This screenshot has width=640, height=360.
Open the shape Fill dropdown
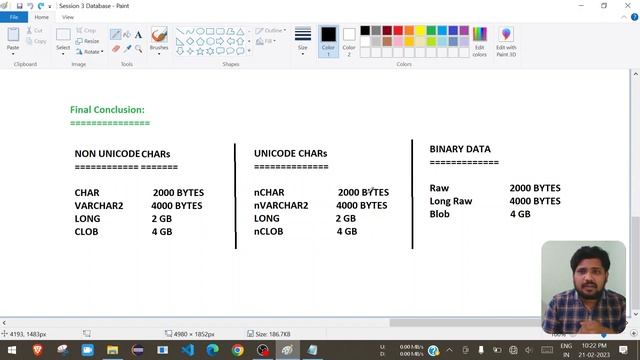point(266,41)
